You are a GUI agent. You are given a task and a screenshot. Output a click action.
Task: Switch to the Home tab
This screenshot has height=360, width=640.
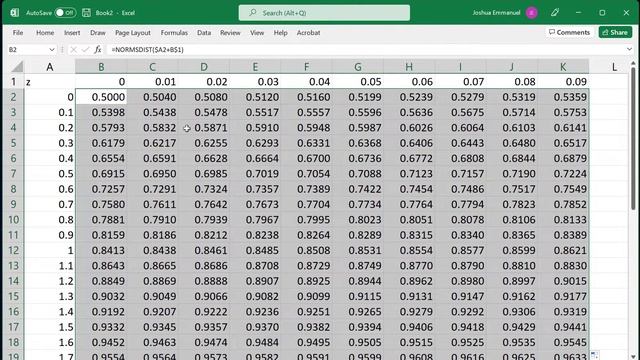(x=45, y=33)
